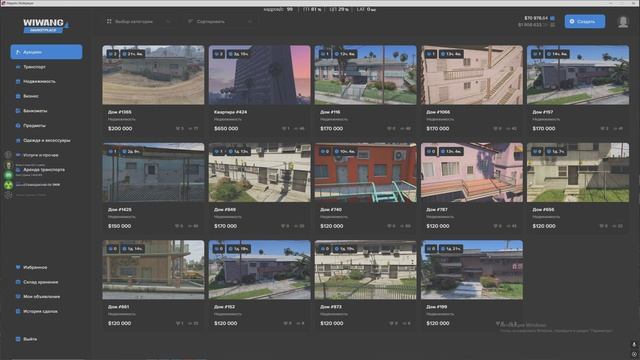The image size is (640, 360).
Task: Click the favorites heart count on Дом #661
Action: pos(180,323)
